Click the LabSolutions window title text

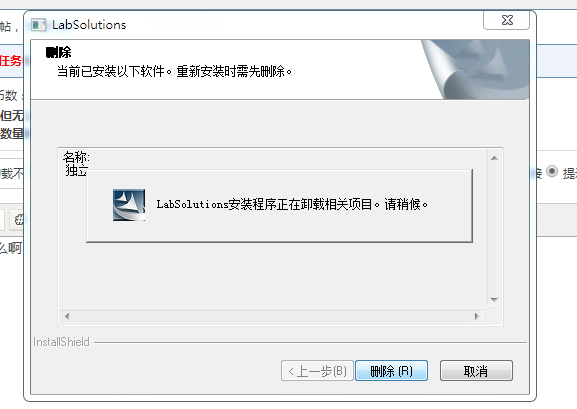[89, 25]
